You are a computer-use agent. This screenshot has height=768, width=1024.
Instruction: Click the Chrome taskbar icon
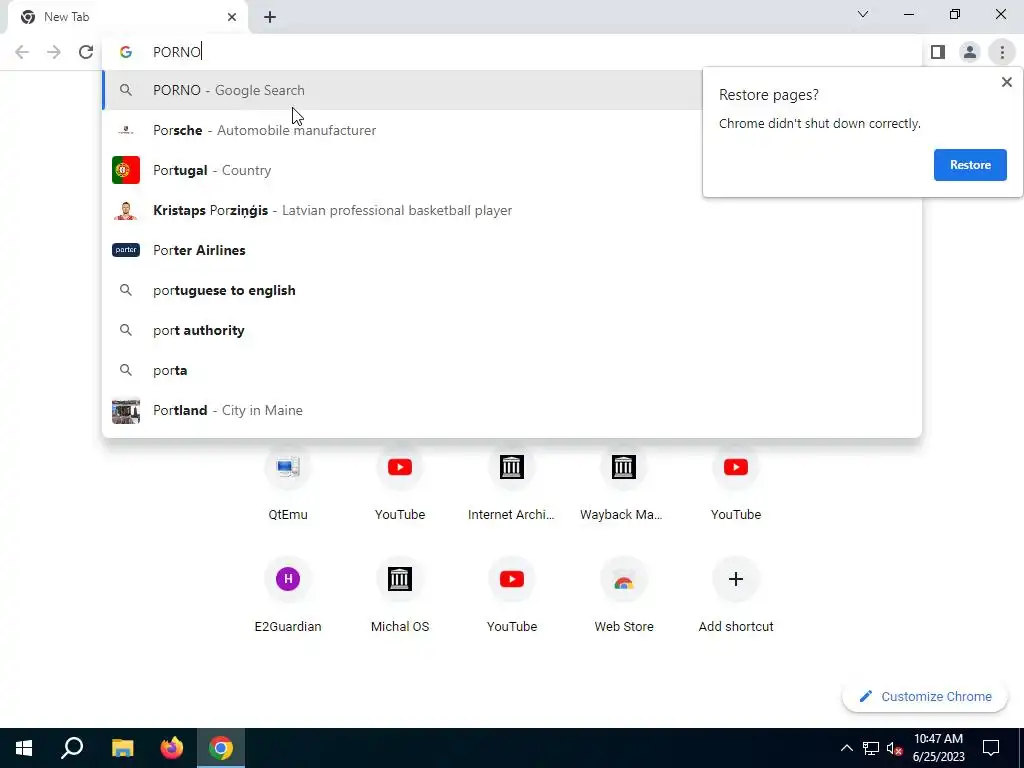click(221, 748)
